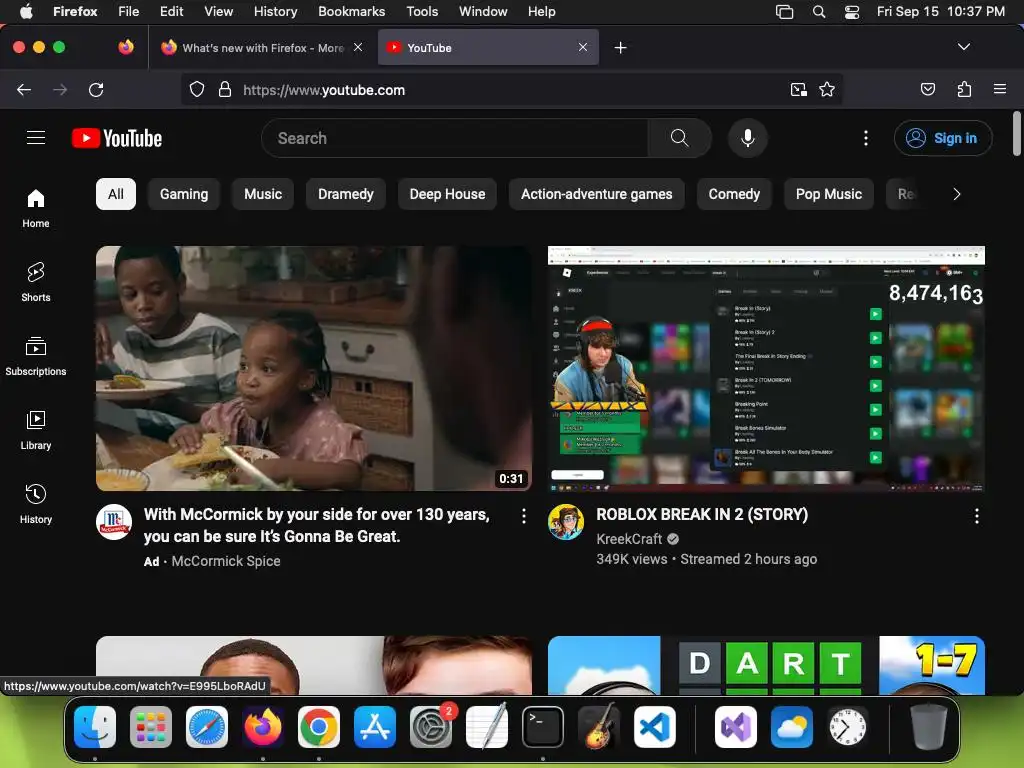This screenshot has width=1024, height=768.
Task: Click McCormick Spice channel avatar
Action: [x=114, y=522]
